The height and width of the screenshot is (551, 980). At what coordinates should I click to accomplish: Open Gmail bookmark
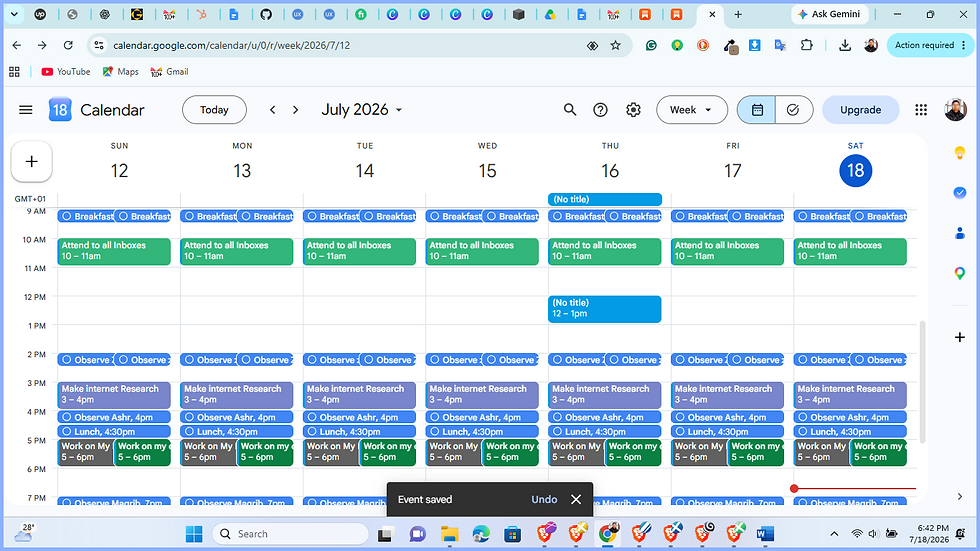tap(169, 72)
